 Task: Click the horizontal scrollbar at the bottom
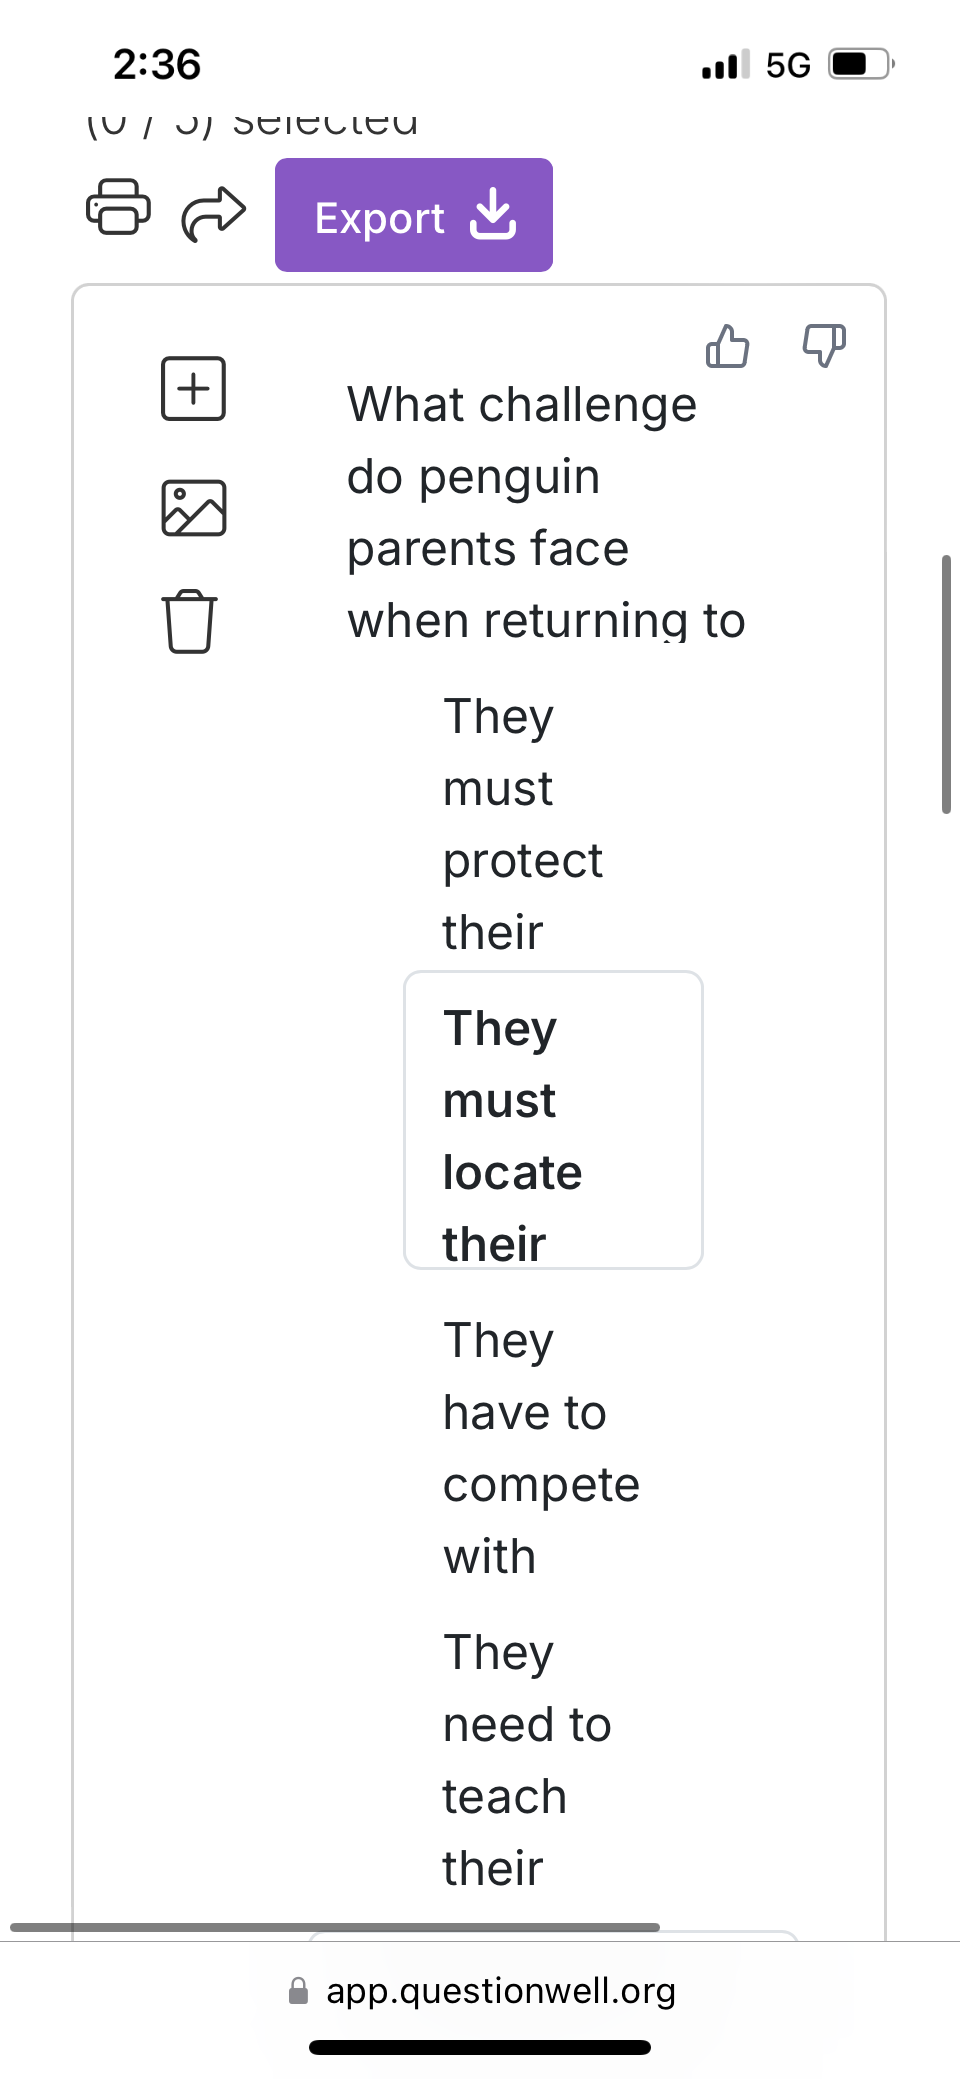point(335,1926)
